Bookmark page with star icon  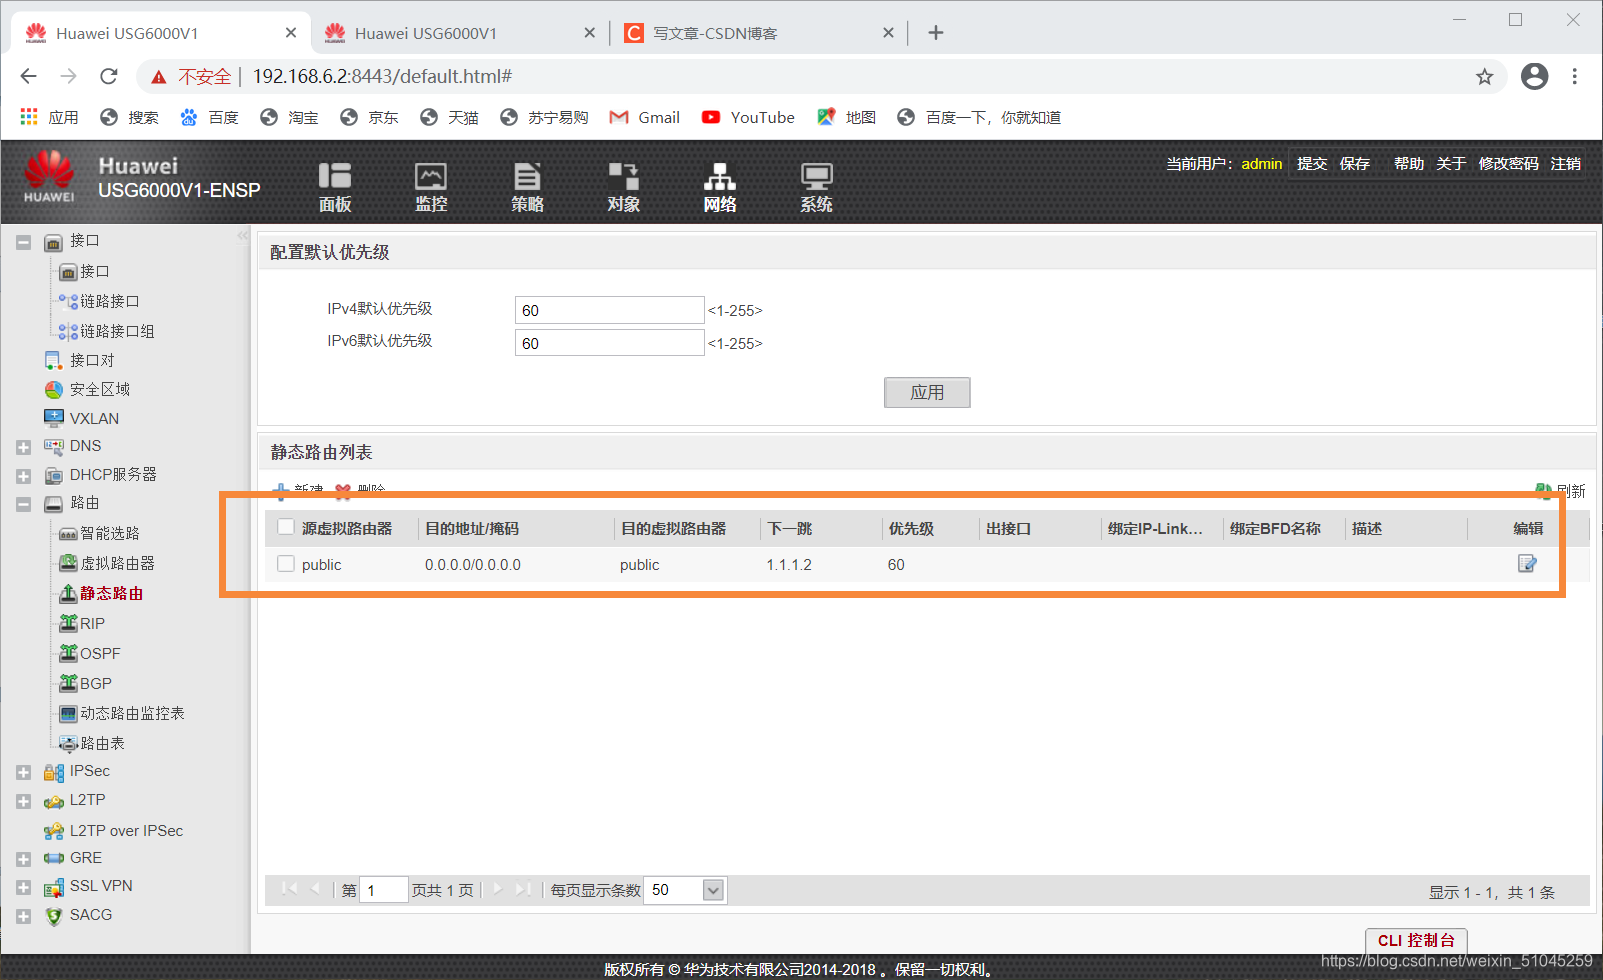tap(1485, 77)
